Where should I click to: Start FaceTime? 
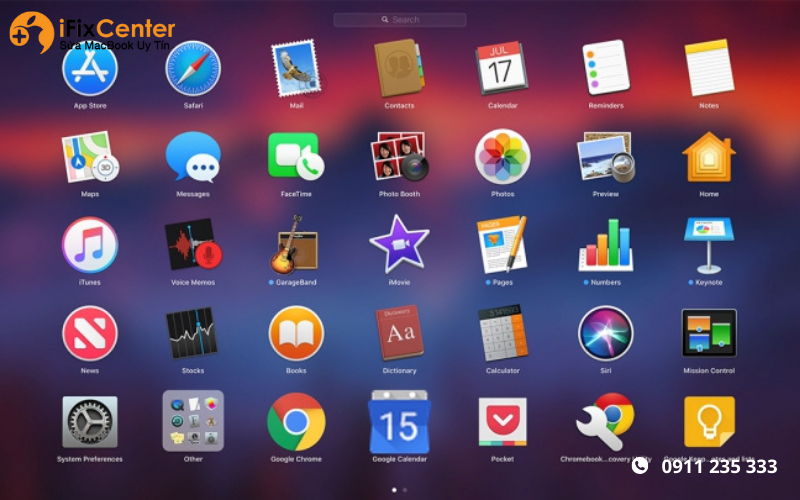pyautogui.click(x=296, y=157)
